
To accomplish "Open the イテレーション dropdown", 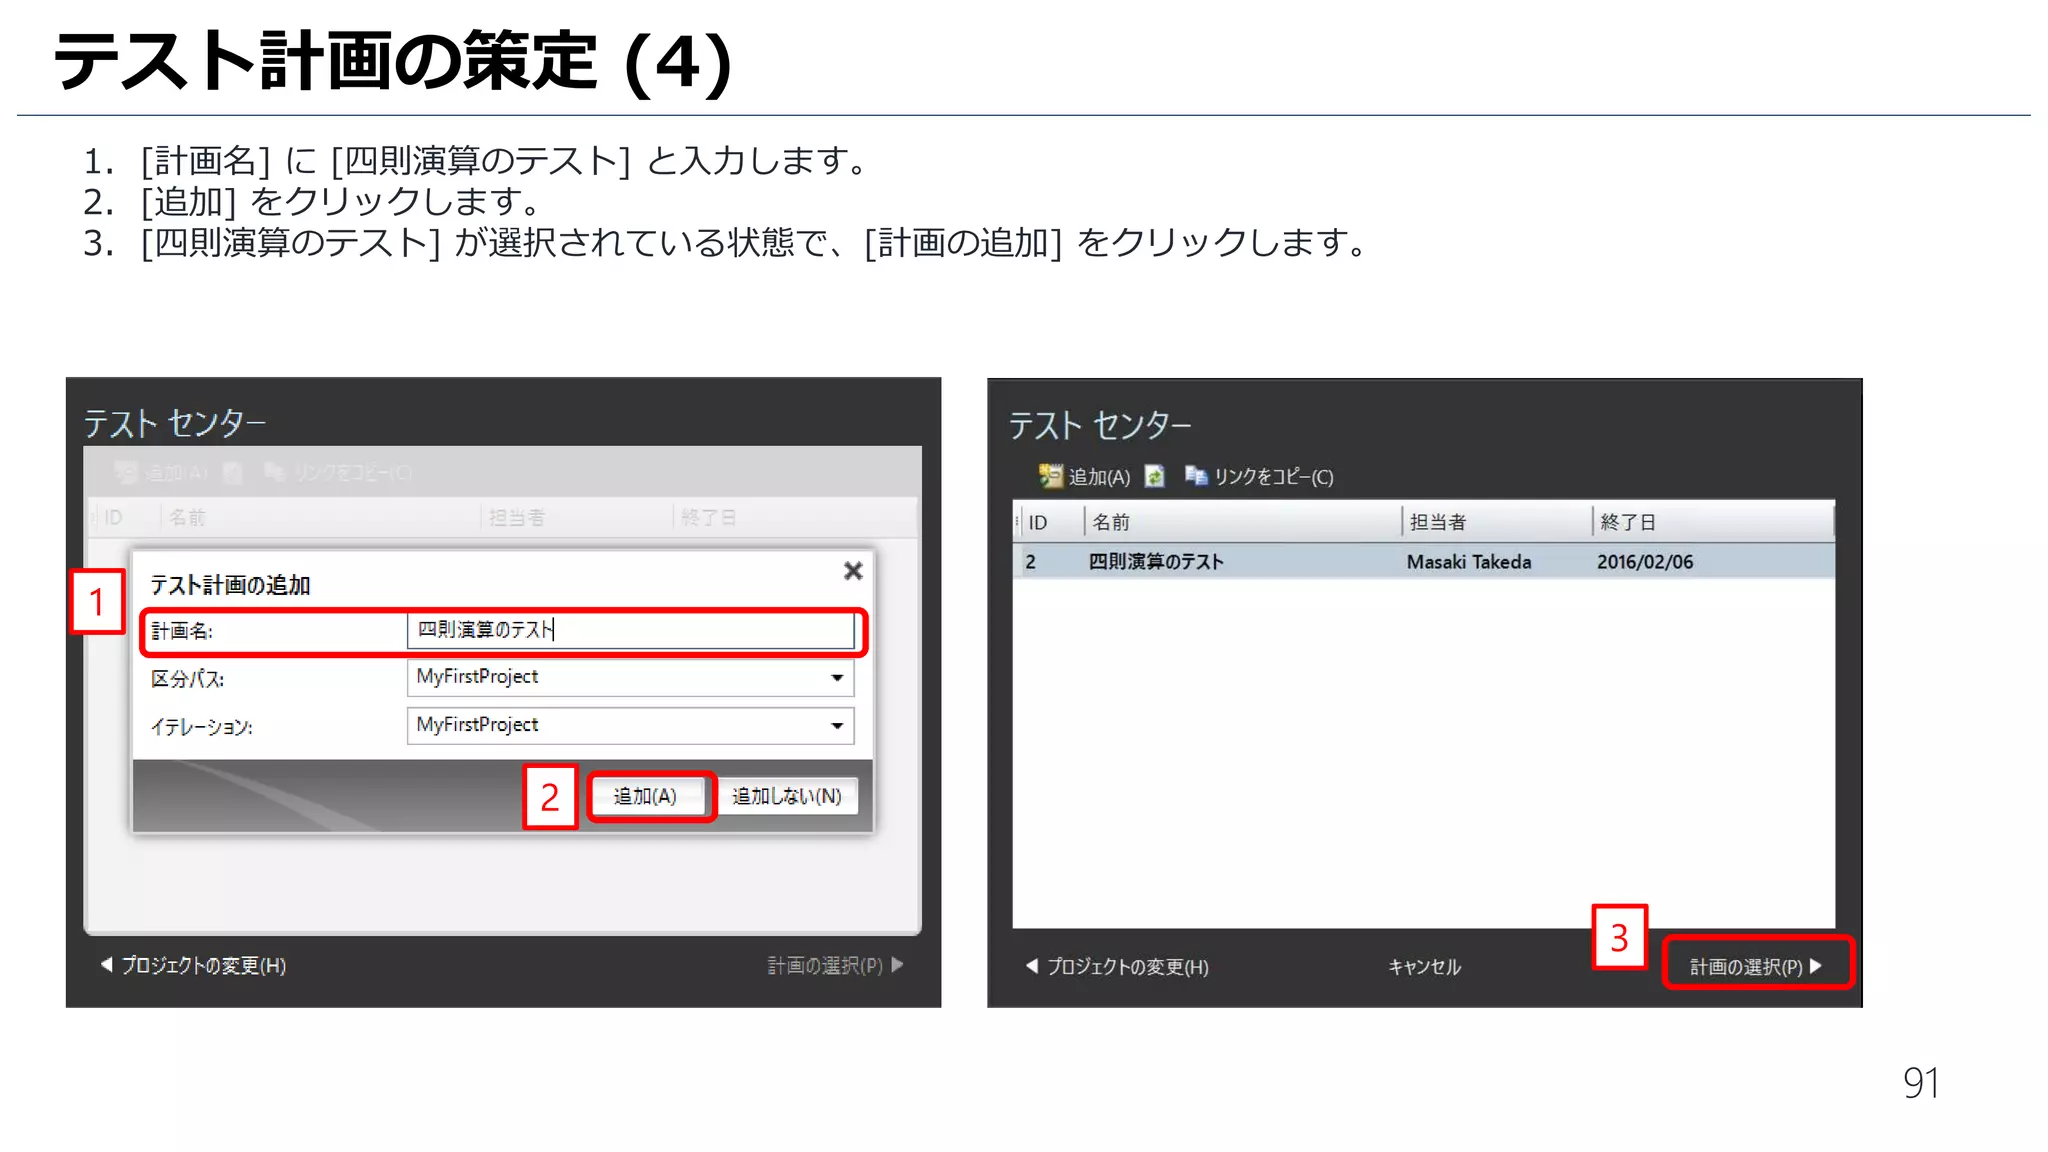I will 630,725.
